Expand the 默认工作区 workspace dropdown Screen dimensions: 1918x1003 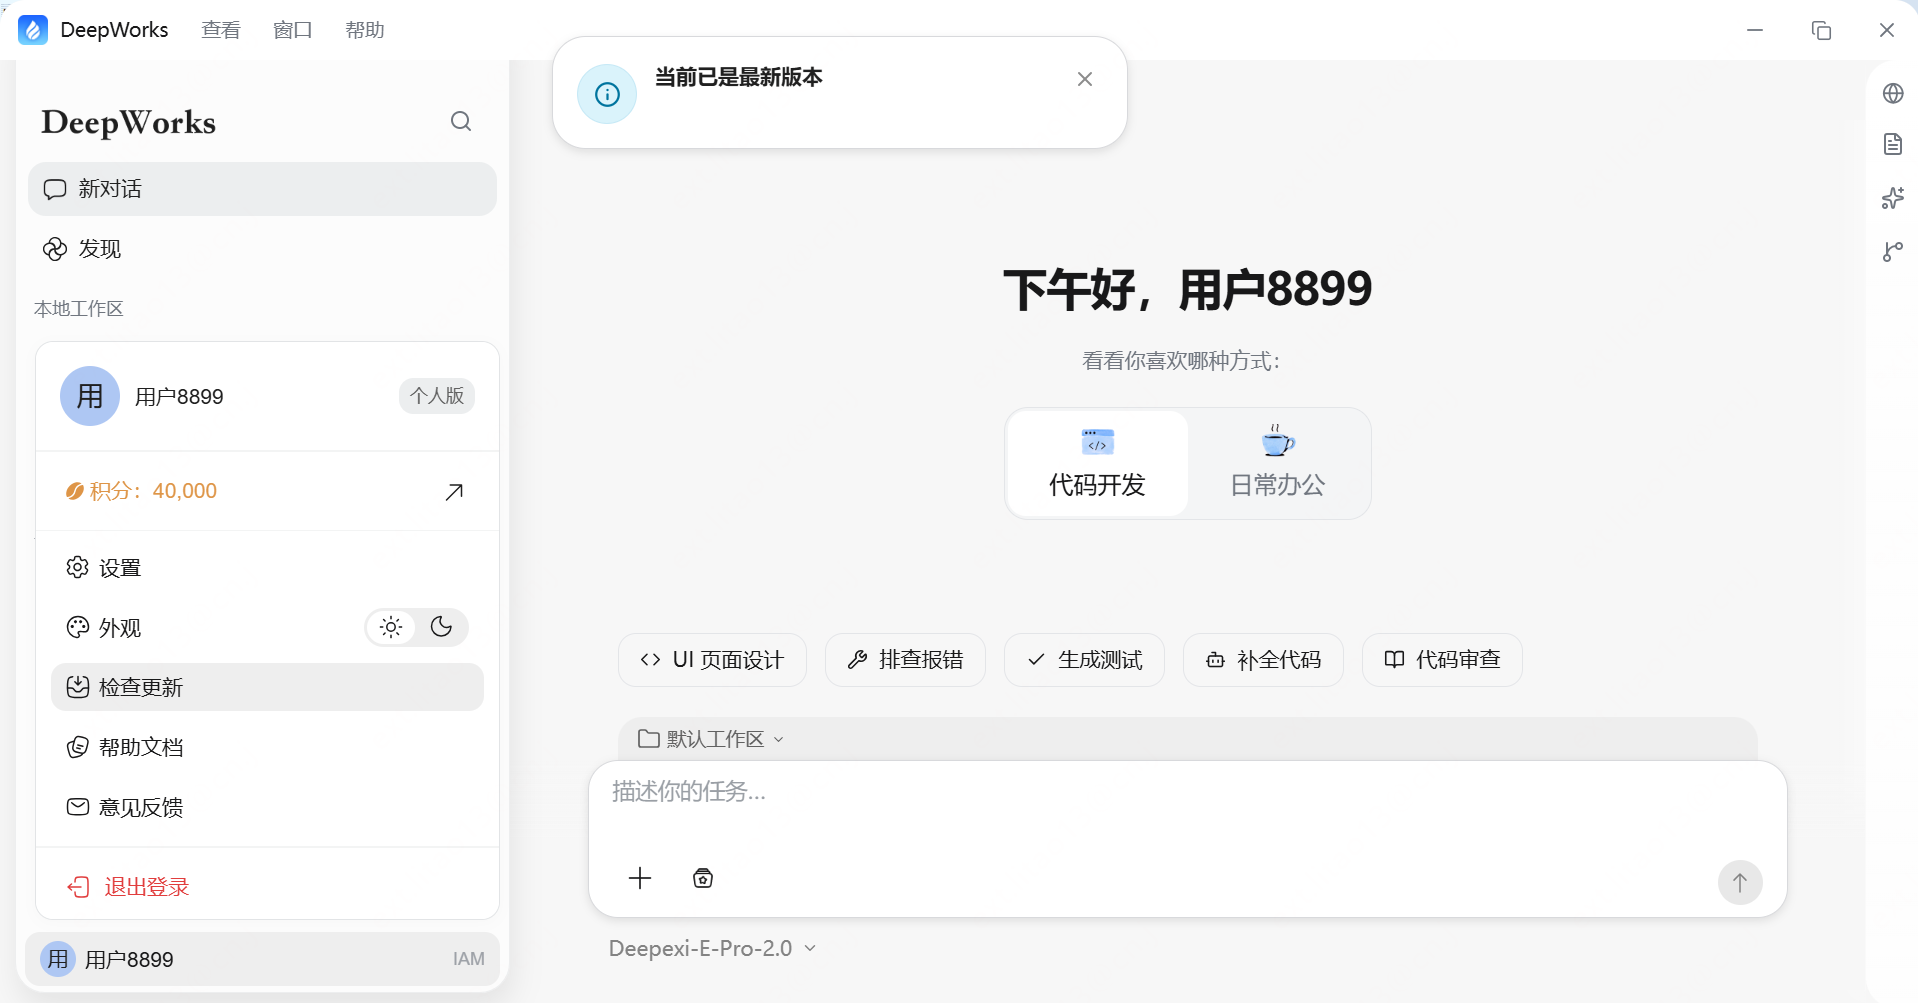(711, 739)
